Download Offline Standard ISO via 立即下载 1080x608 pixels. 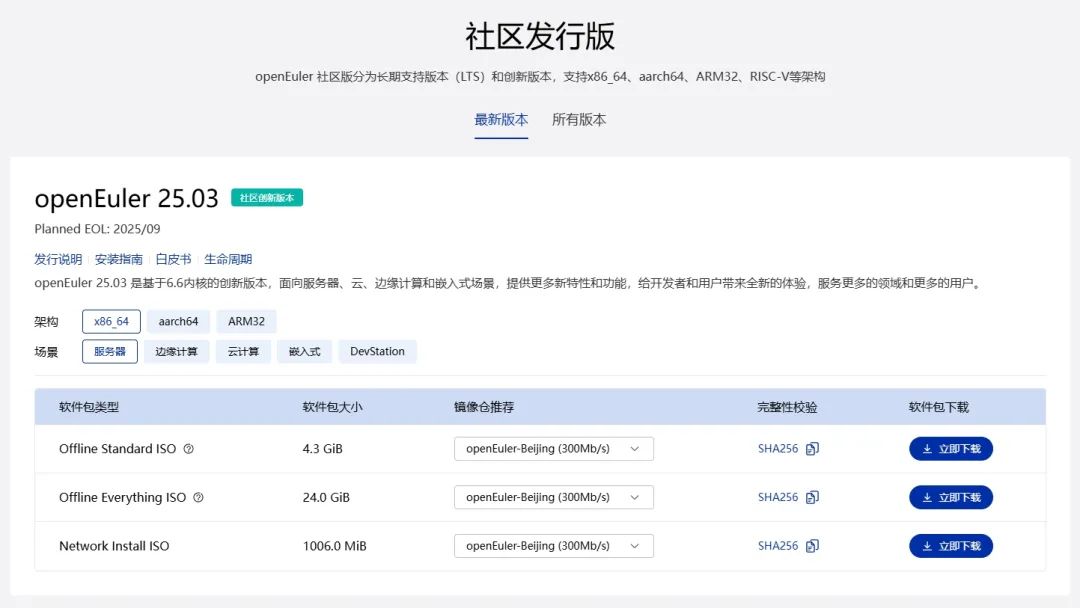[x=951, y=449]
